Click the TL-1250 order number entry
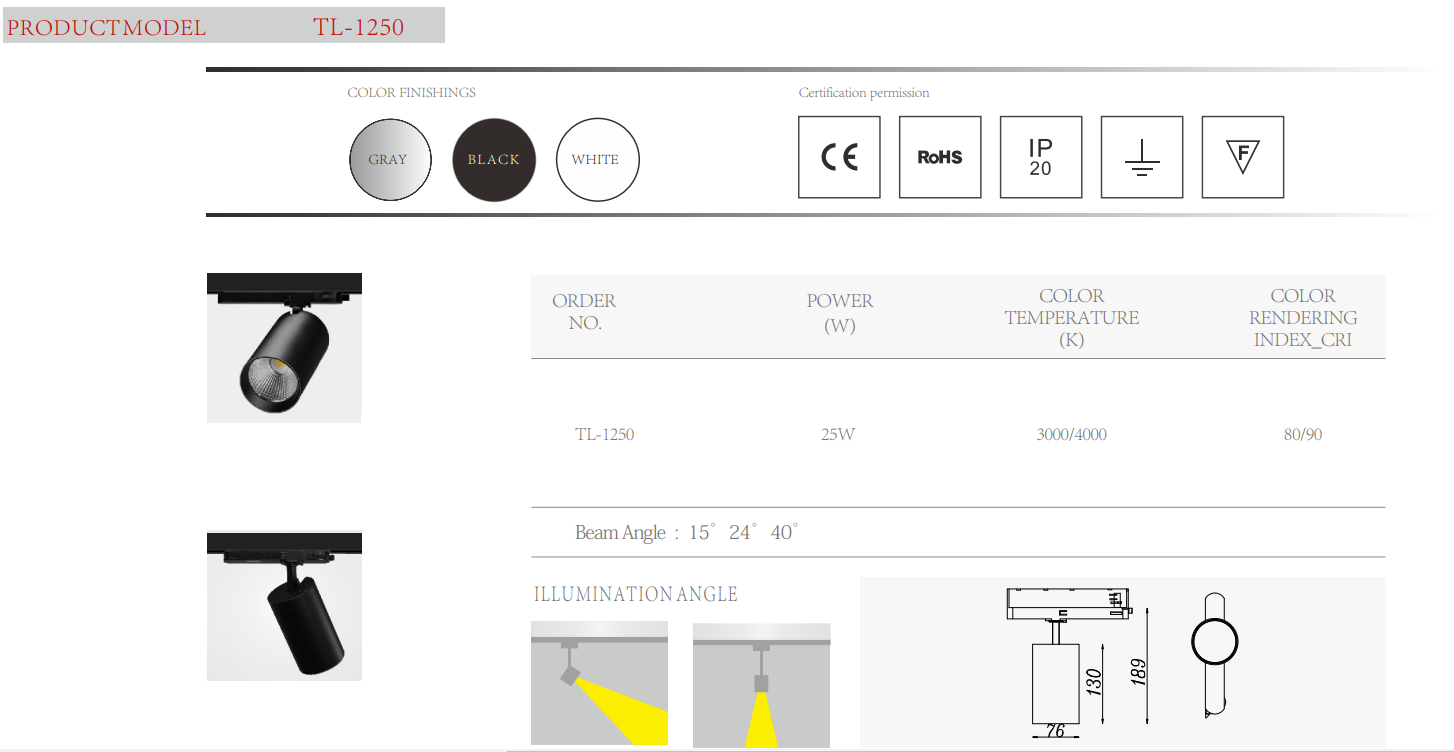This screenshot has height=752, width=1454. click(x=605, y=434)
